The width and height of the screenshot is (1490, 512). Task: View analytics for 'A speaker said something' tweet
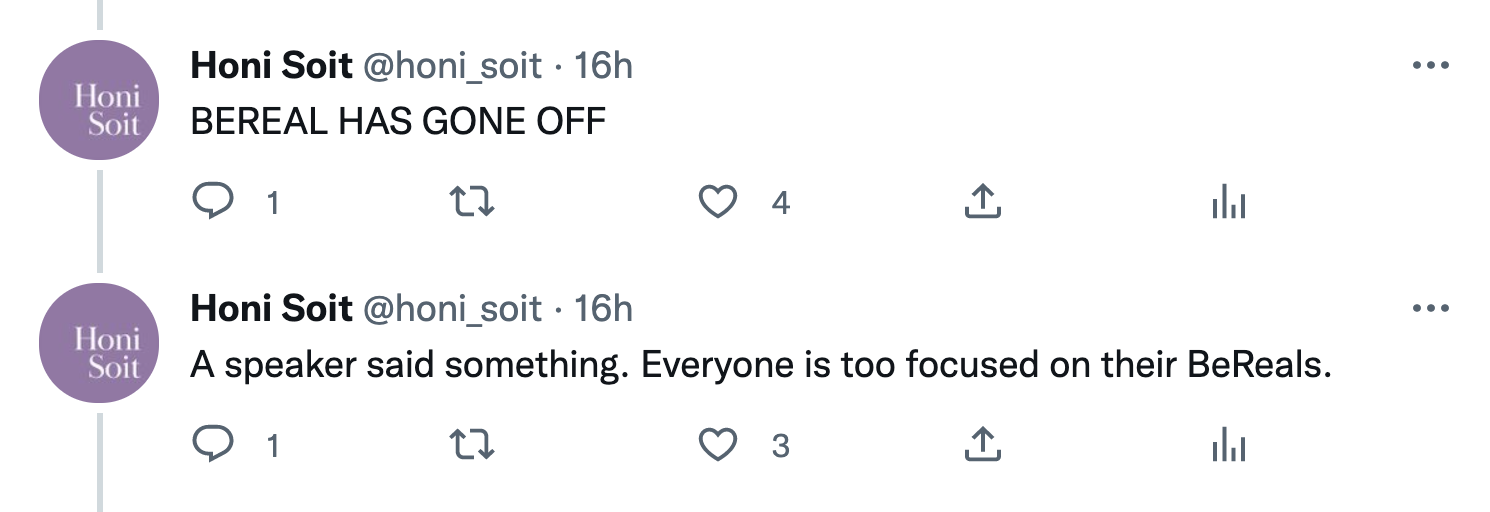(1228, 446)
